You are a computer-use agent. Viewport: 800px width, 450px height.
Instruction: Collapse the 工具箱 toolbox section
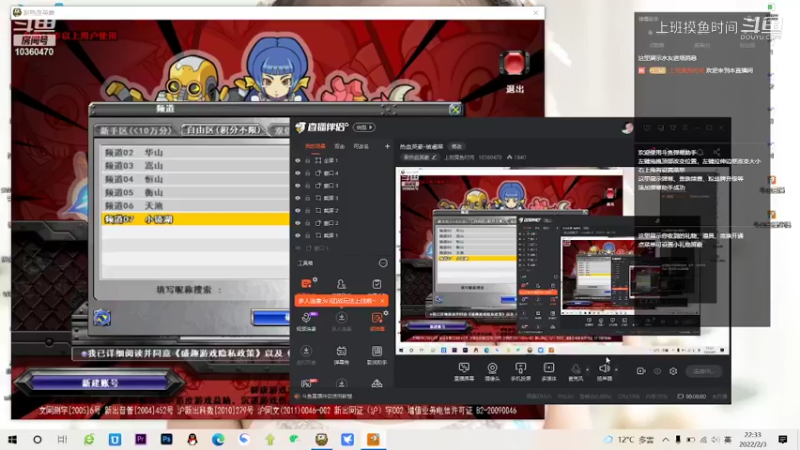(x=383, y=263)
